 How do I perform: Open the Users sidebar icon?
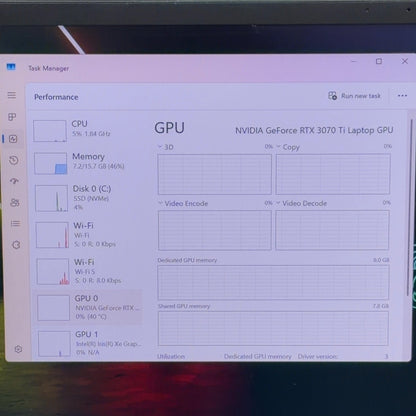[x=15, y=202]
